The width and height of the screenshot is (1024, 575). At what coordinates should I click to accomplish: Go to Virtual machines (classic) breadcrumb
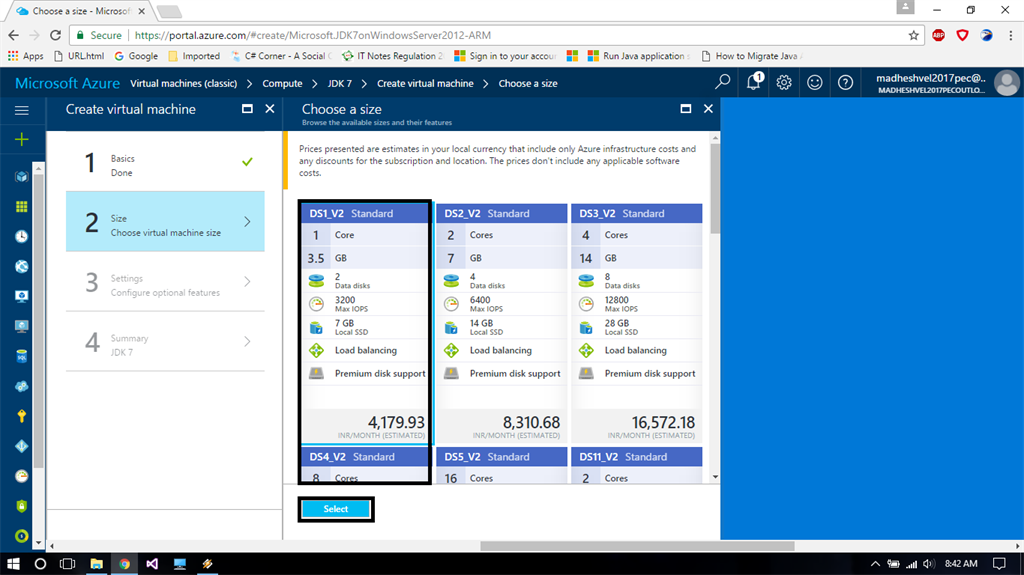pyautogui.click(x=184, y=83)
